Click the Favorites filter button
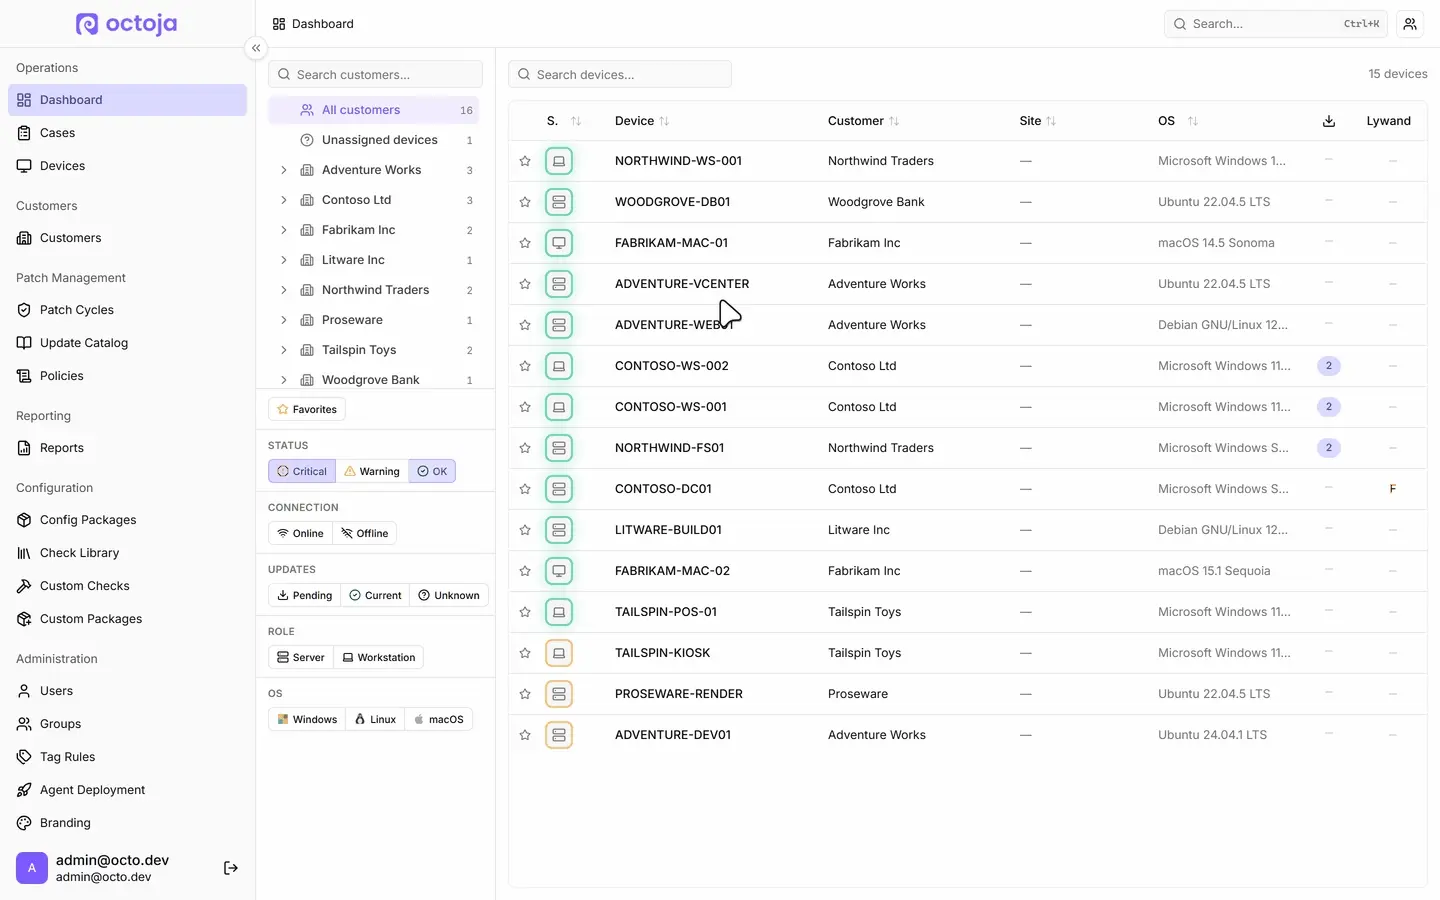Image resolution: width=1440 pixels, height=900 pixels. click(307, 409)
